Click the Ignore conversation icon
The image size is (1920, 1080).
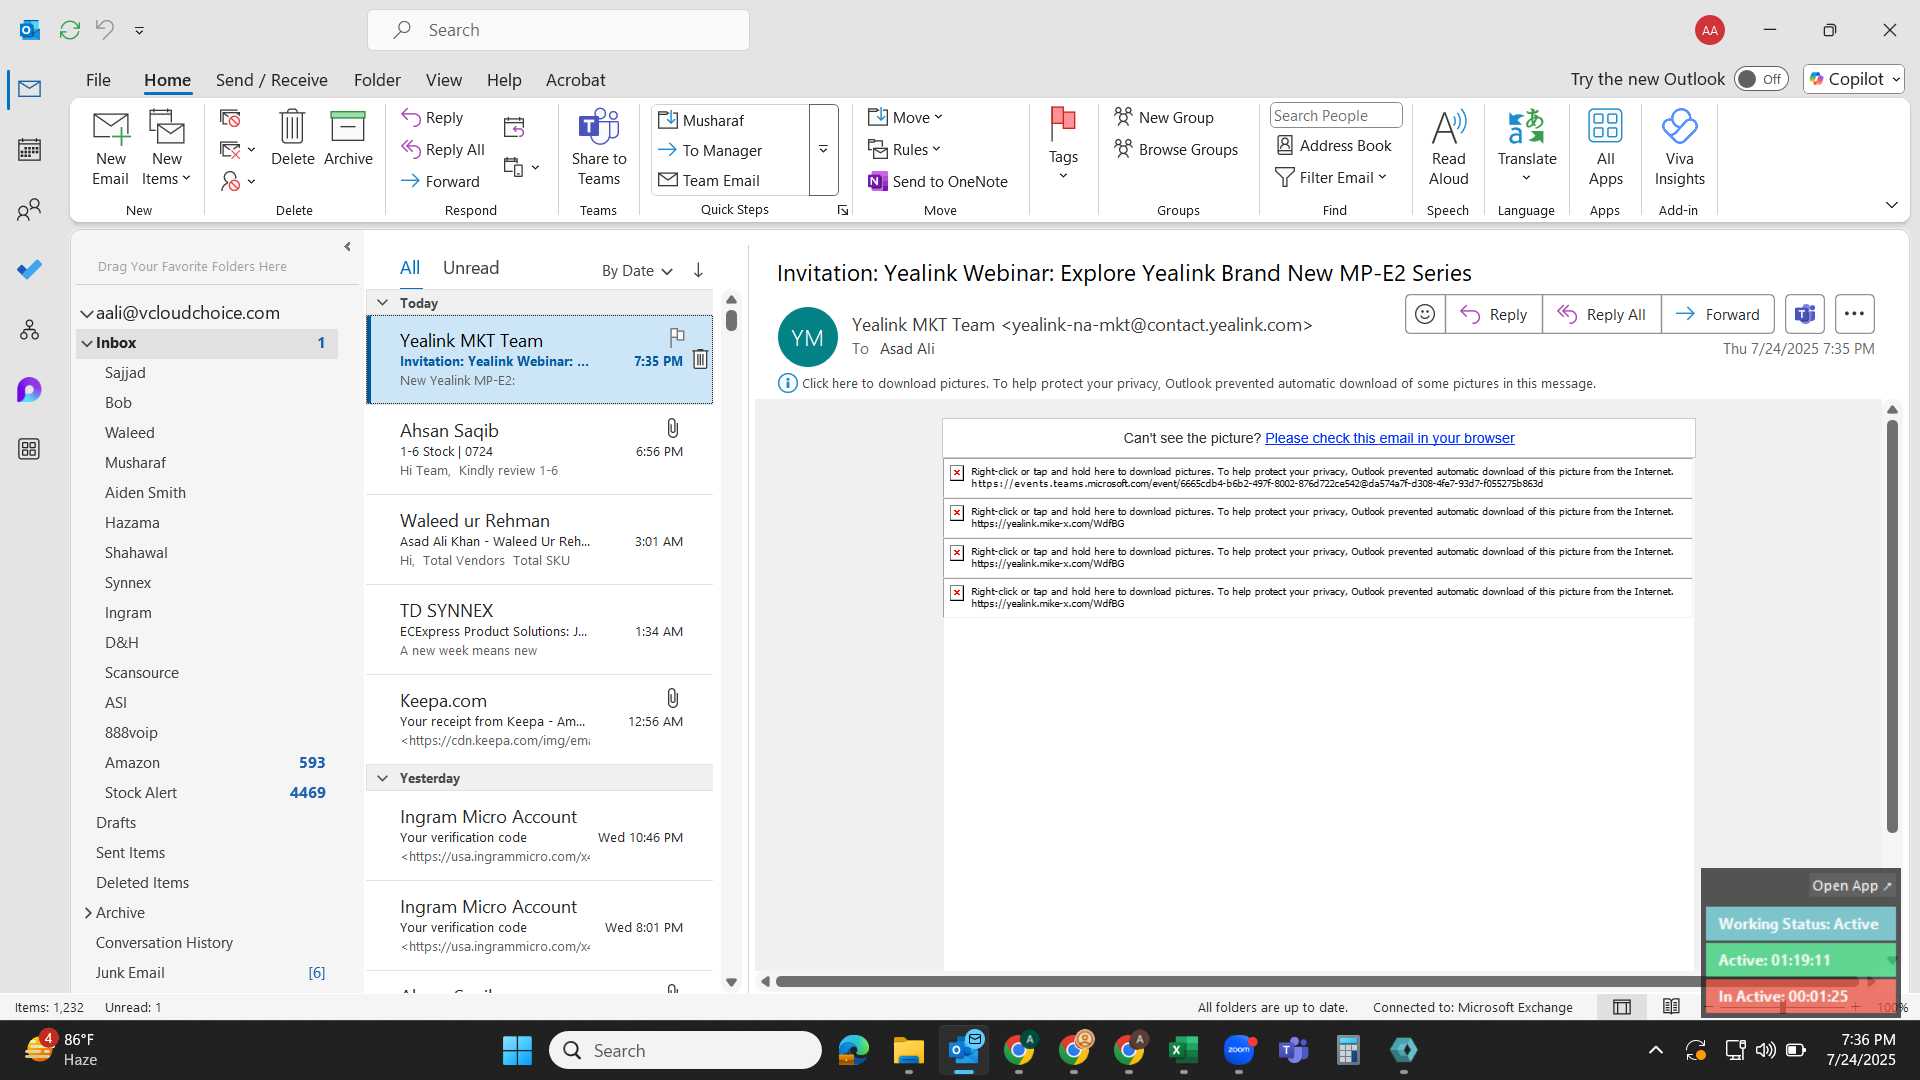click(230, 119)
